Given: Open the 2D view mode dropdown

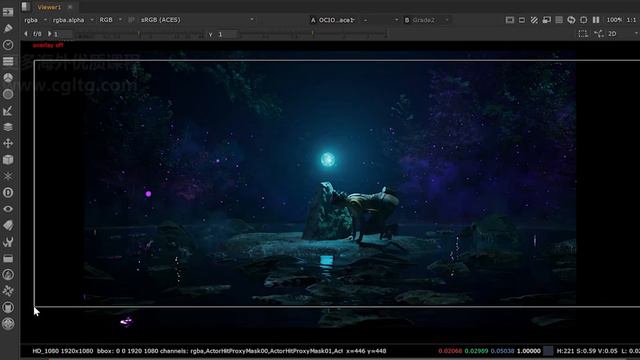Looking at the screenshot, I should 623,34.
